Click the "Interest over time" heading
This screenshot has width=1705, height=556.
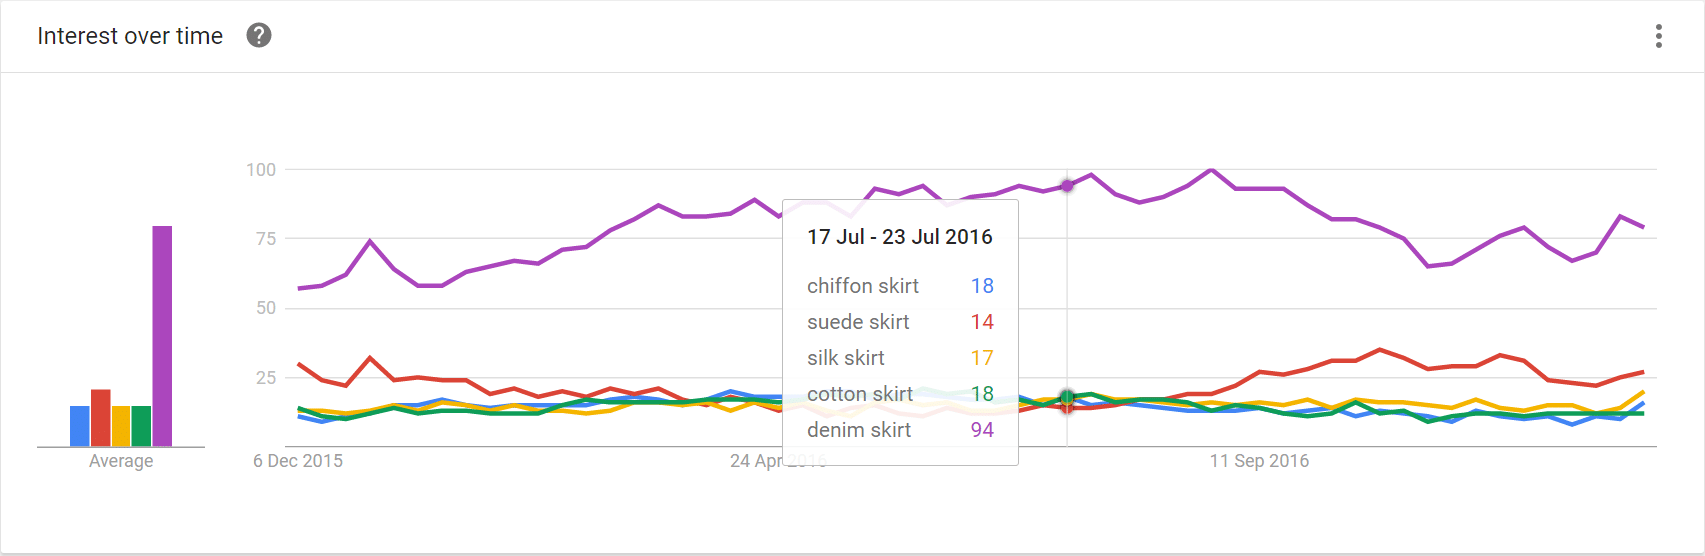pos(130,36)
